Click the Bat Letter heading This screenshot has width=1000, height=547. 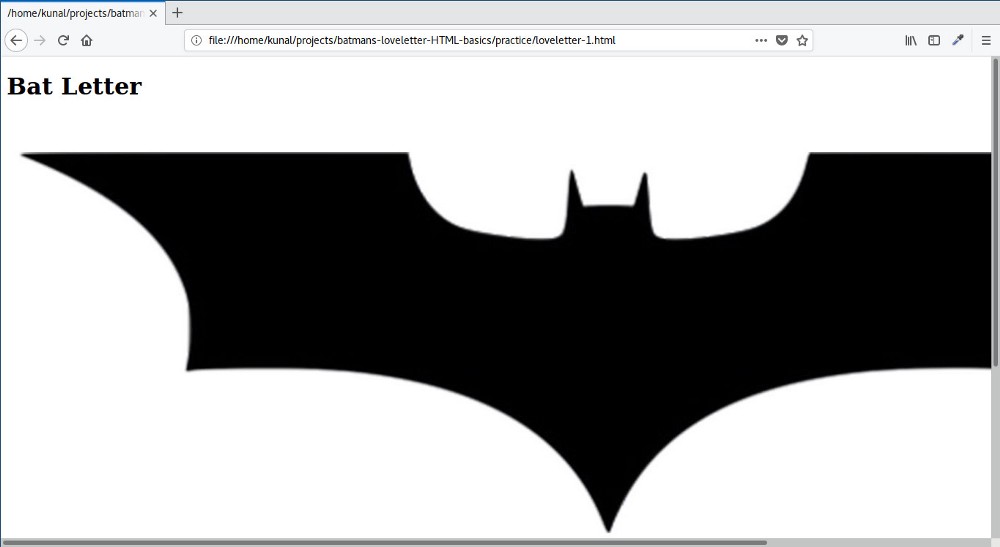(75, 87)
